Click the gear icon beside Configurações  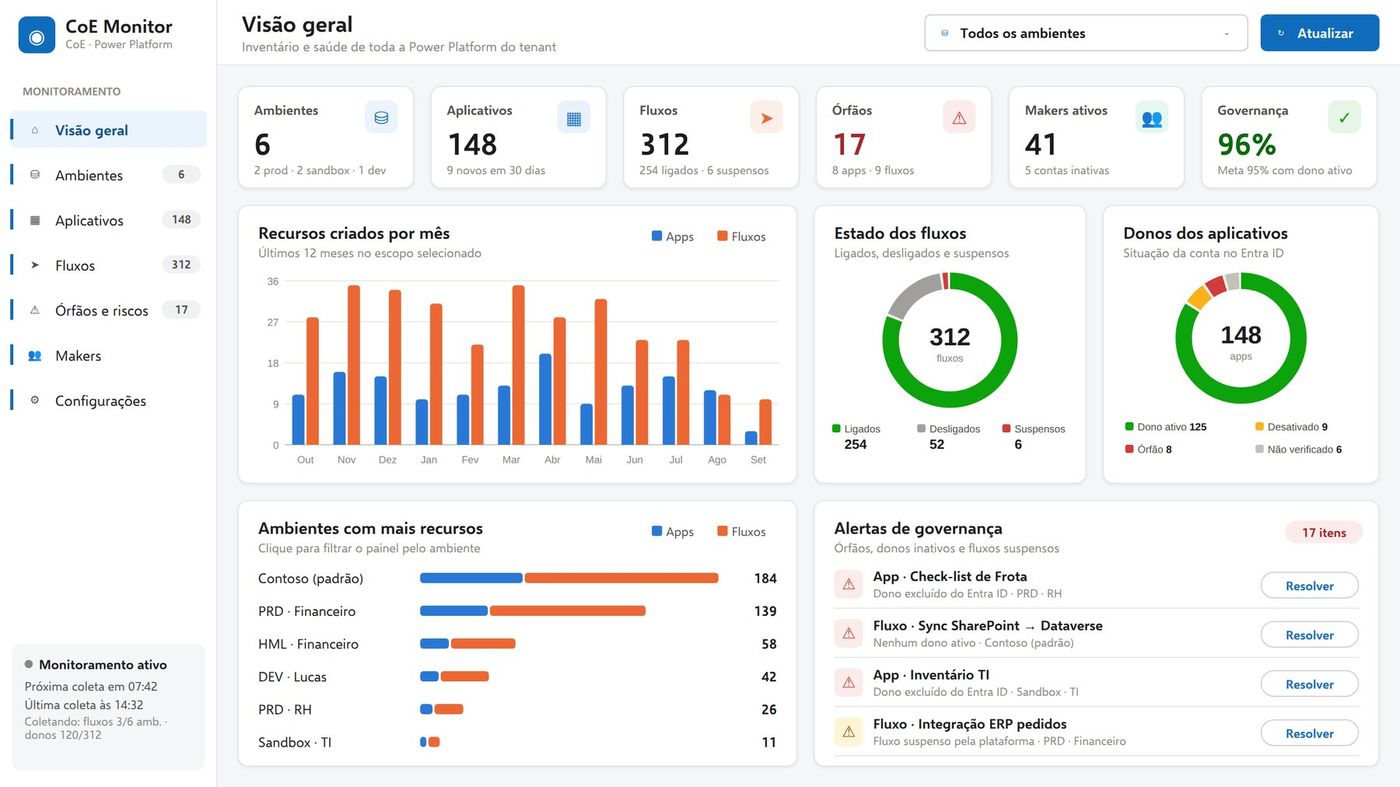35,400
